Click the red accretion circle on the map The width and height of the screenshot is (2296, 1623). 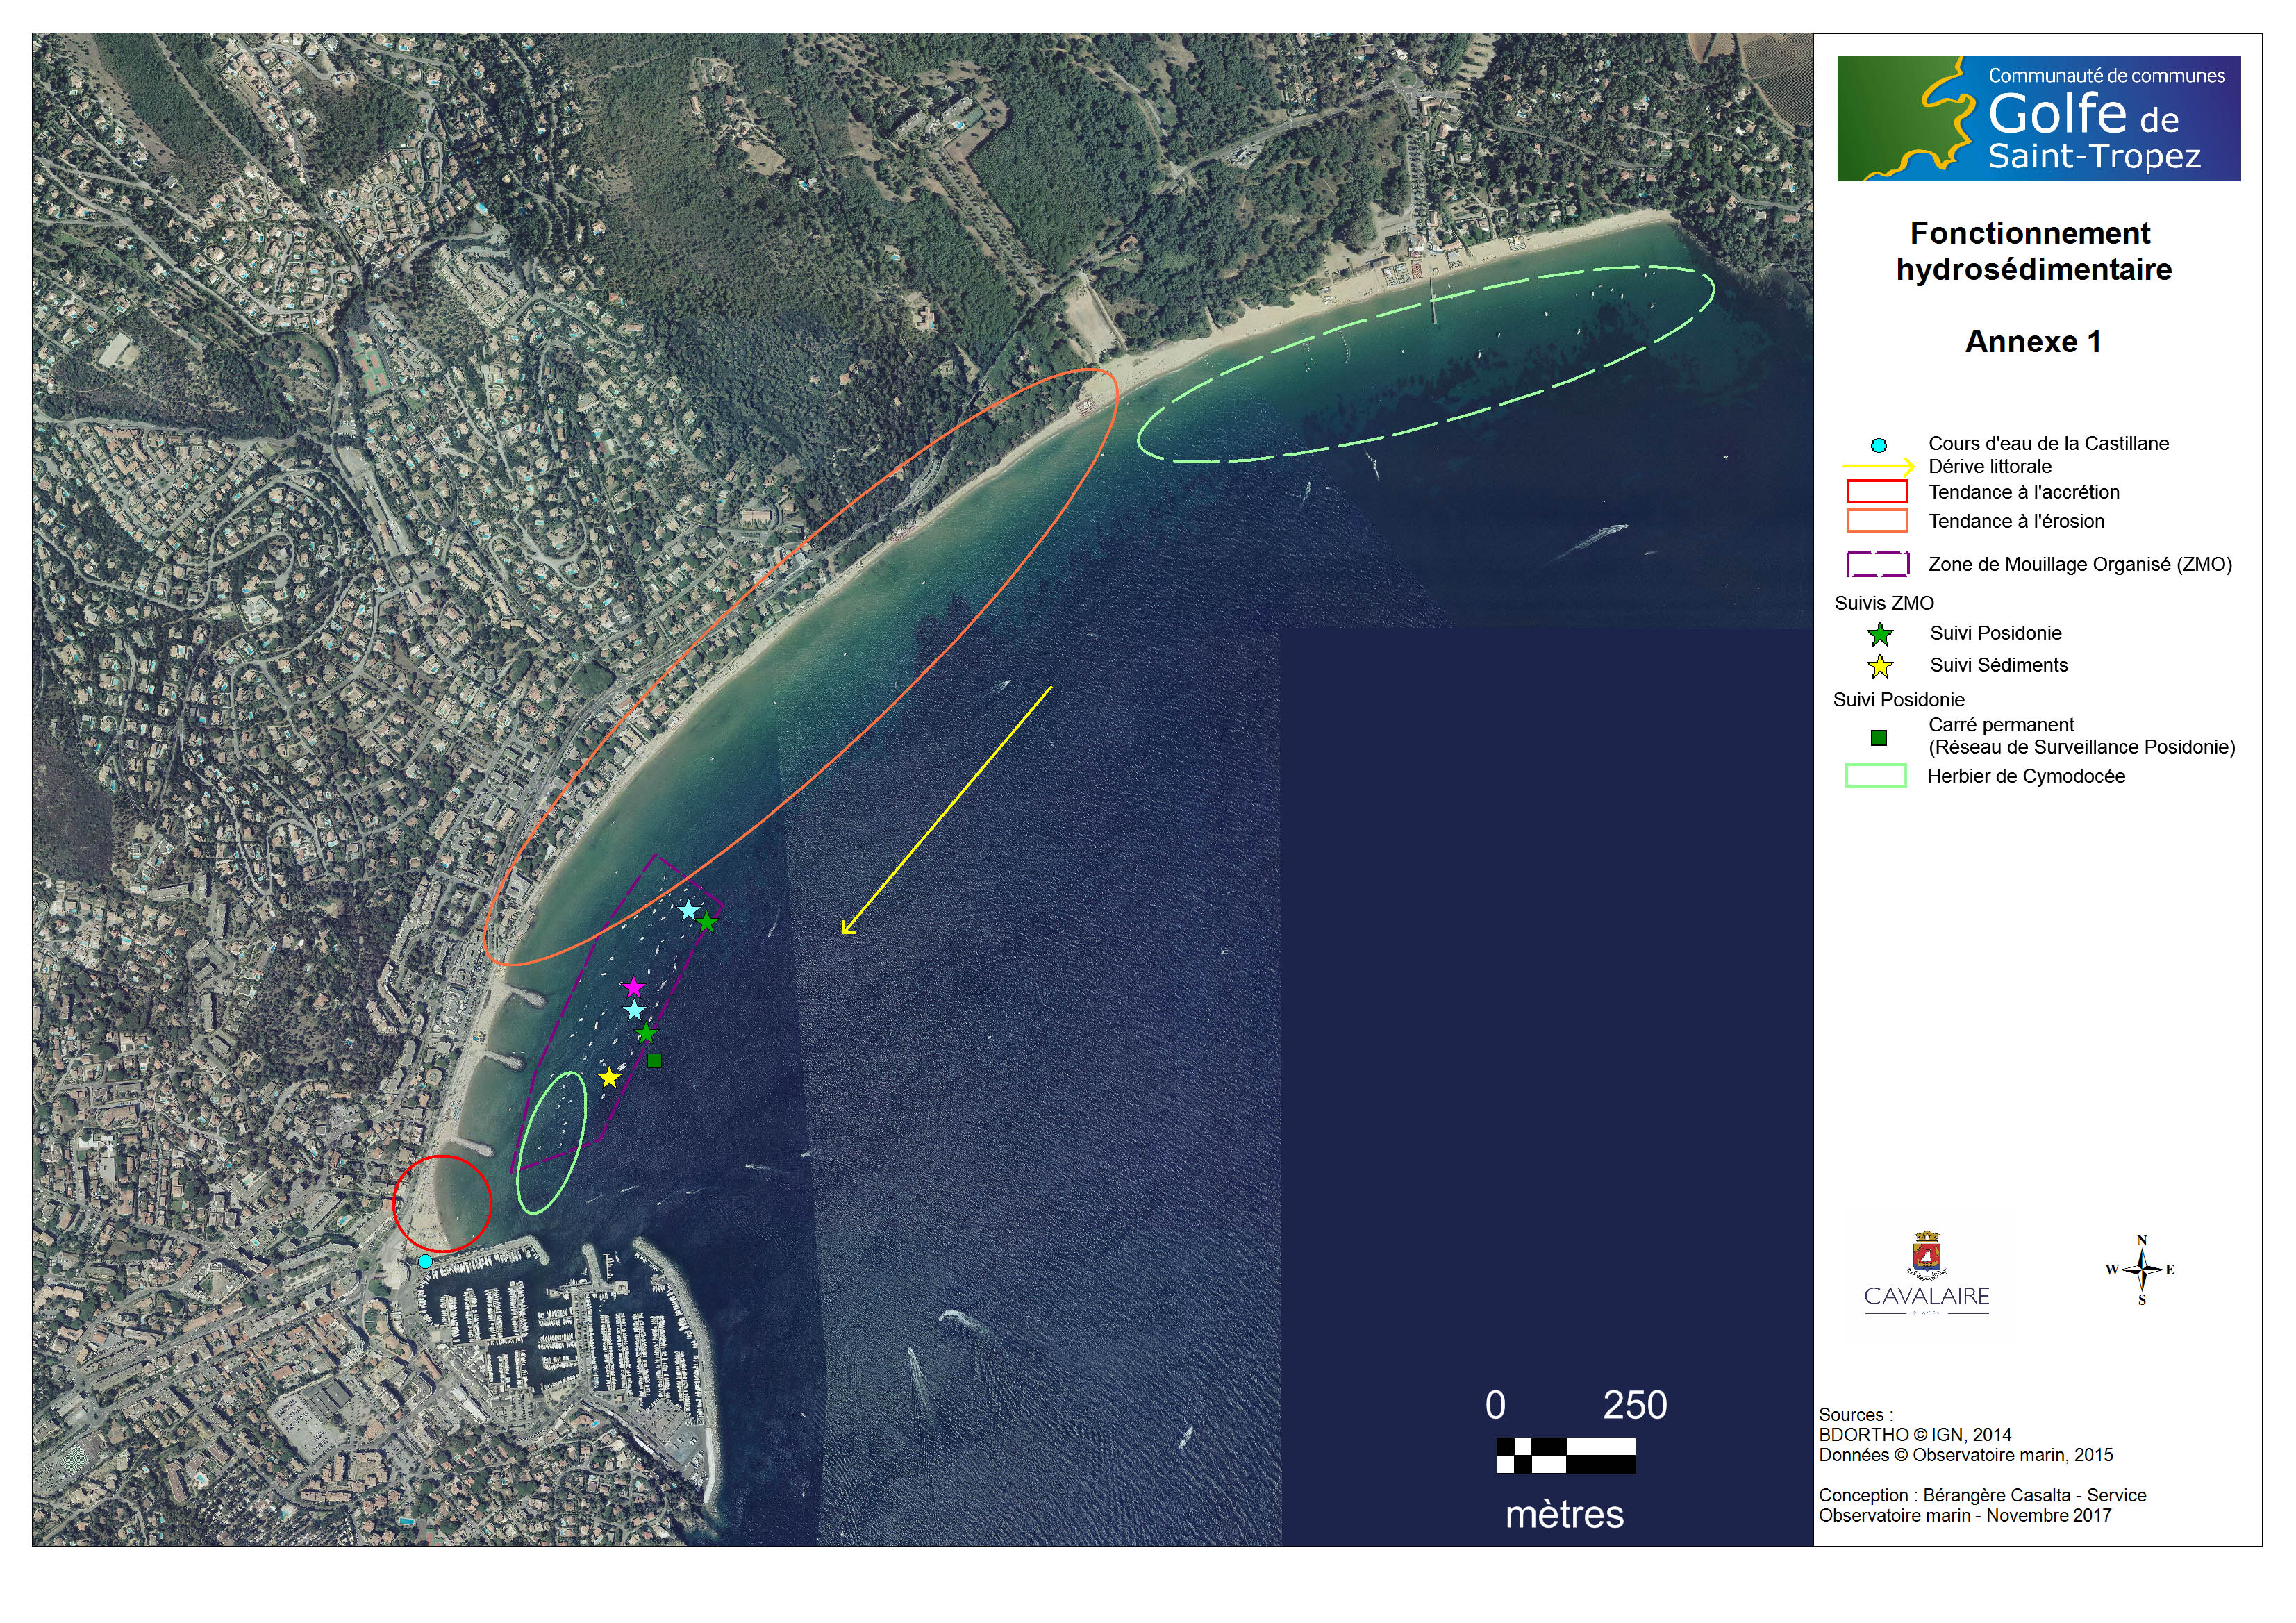pos(441,1204)
